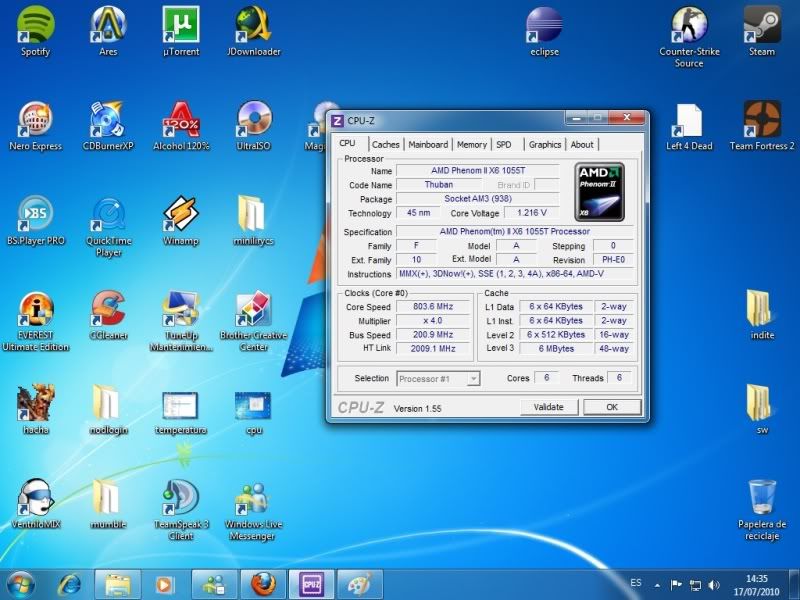Image resolution: width=800 pixels, height=600 pixels.
Task: Open Paint from the taskbar
Action: coord(360,585)
